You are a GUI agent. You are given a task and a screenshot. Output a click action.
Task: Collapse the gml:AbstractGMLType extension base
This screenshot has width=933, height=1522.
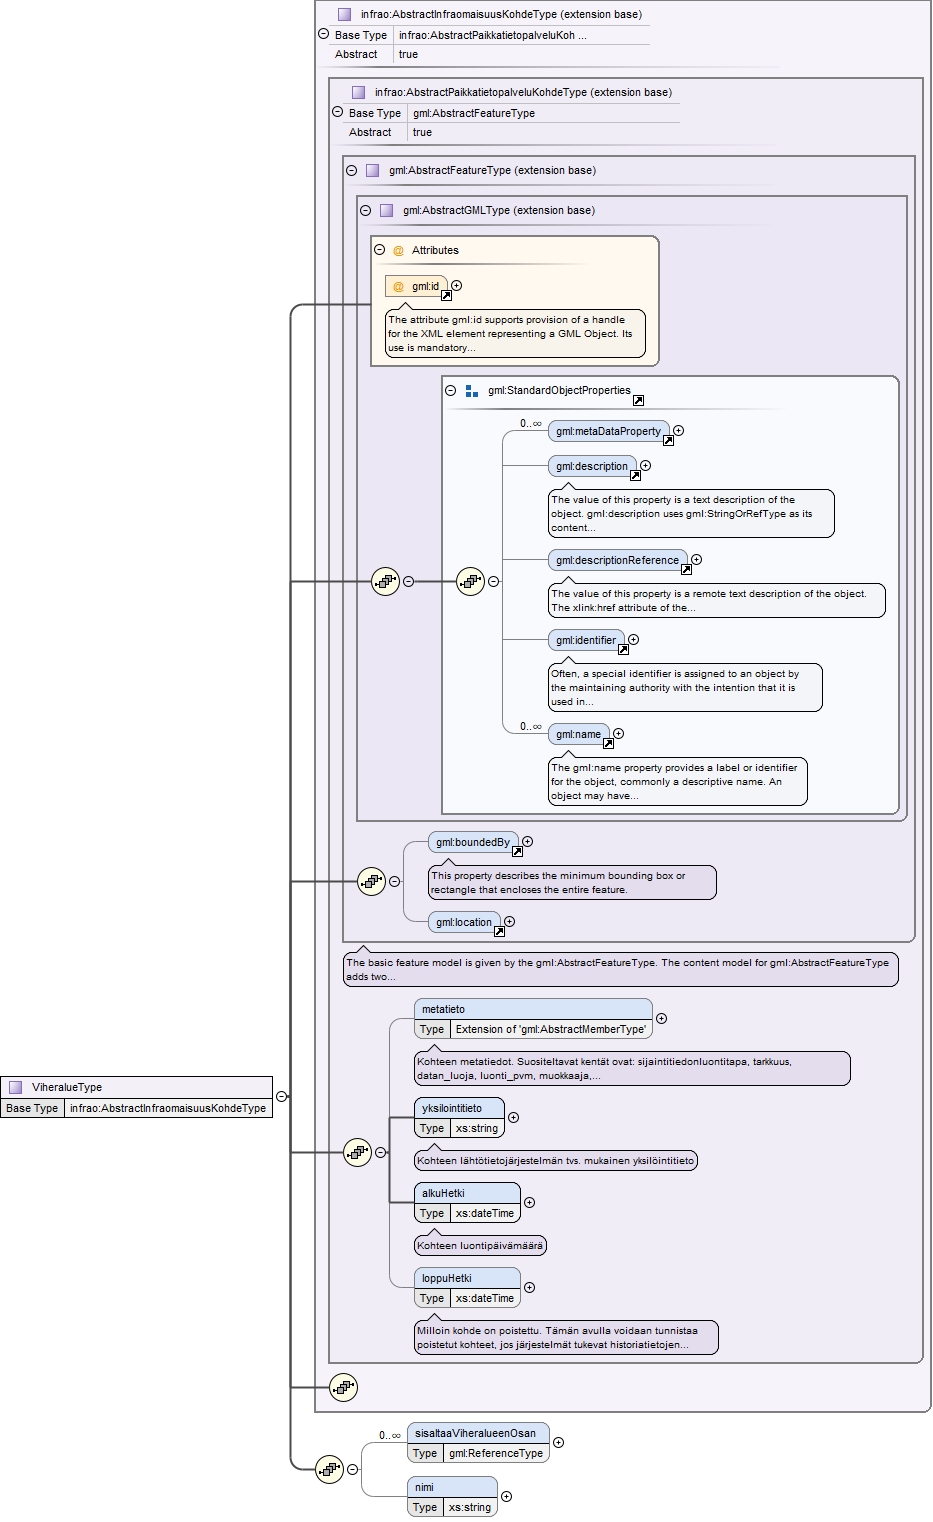tap(366, 211)
